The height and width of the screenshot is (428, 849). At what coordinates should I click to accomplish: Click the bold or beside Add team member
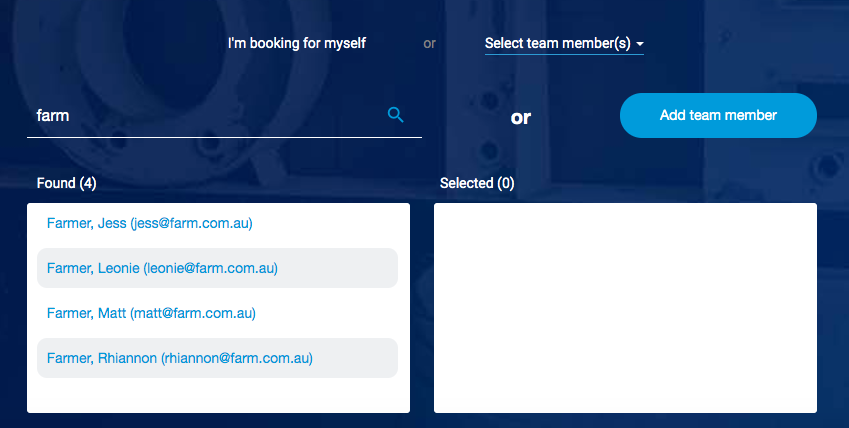521,118
